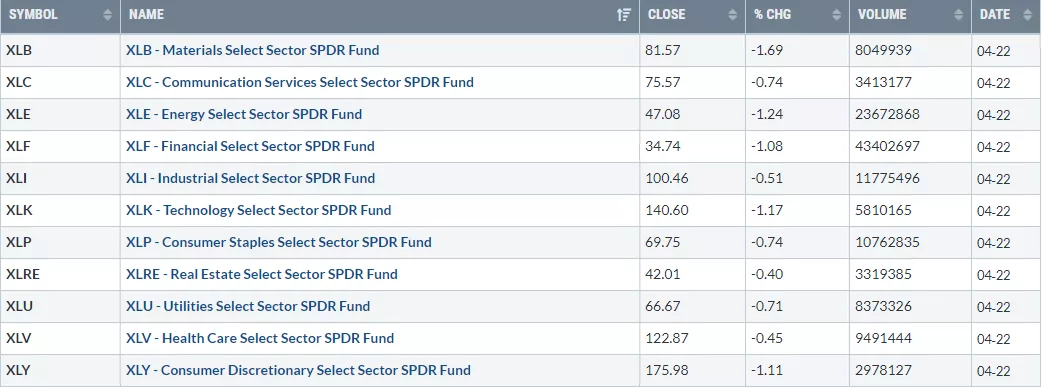Open XLI Industrial Select Sector fund link

(x=251, y=178)
